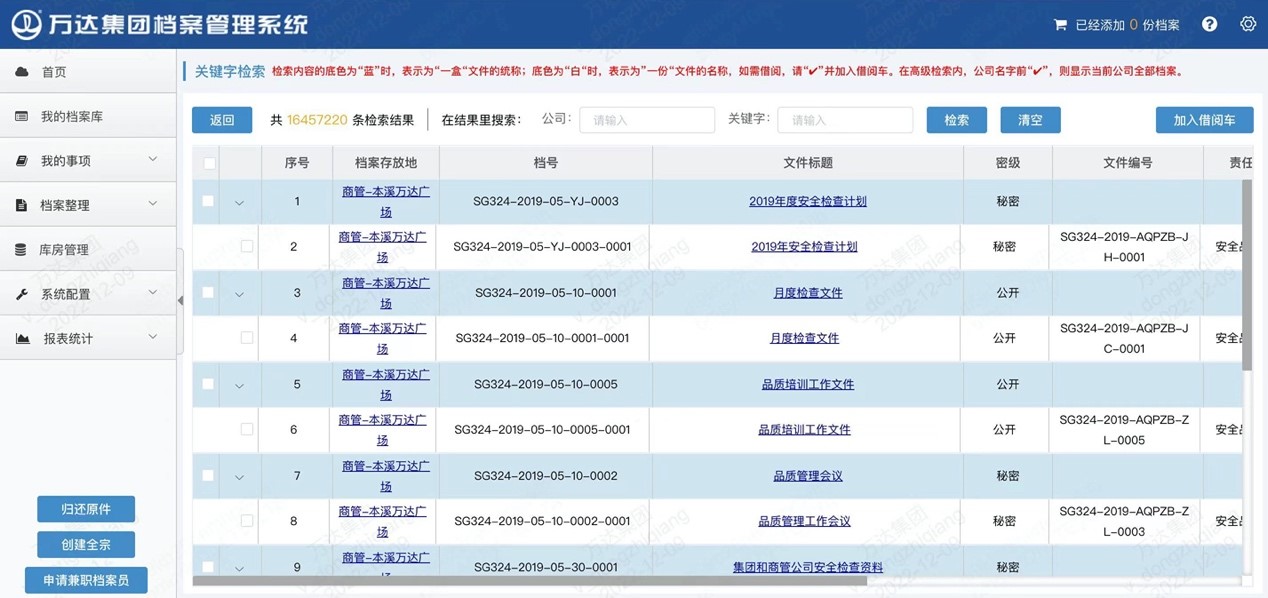Viewport: 1268px width, 598px height.
Task: Click the 我的档案库 archive icon
Action: [21, 117]
